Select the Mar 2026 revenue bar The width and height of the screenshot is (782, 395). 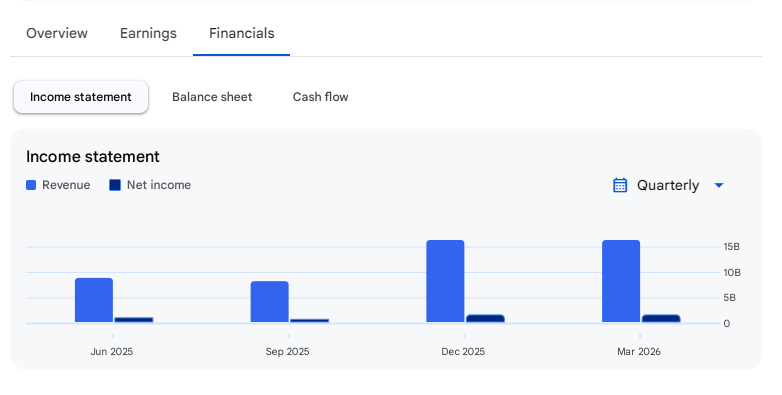click(621, 281)
